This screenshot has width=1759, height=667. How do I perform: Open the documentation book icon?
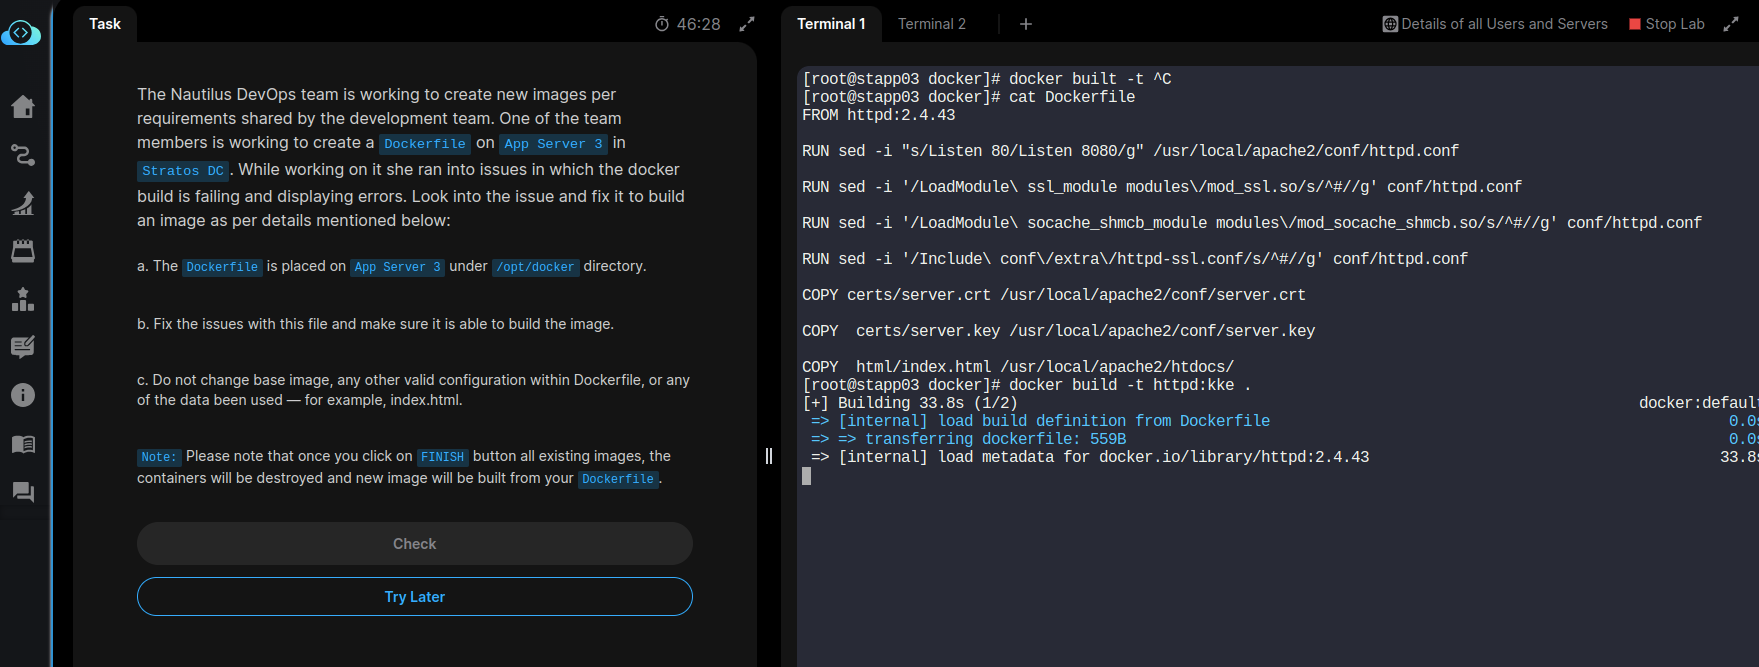[x=23, y=444]
